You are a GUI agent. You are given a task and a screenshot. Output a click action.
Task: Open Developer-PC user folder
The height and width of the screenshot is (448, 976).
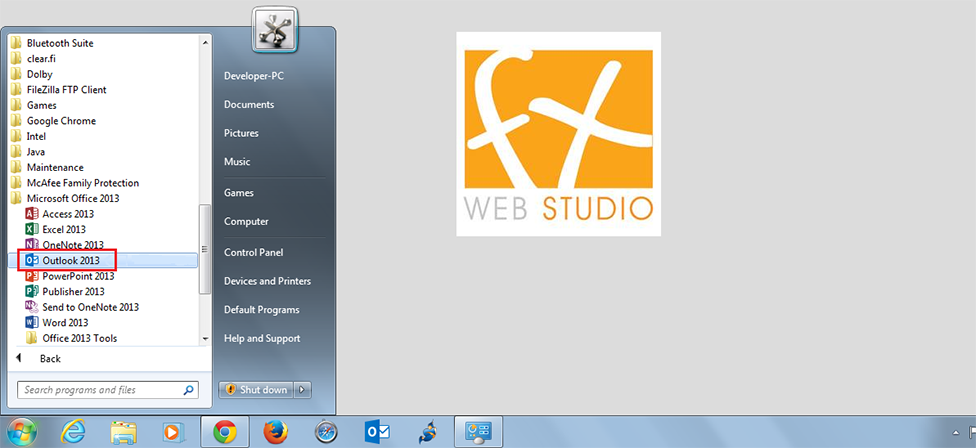tap(254, 76)
